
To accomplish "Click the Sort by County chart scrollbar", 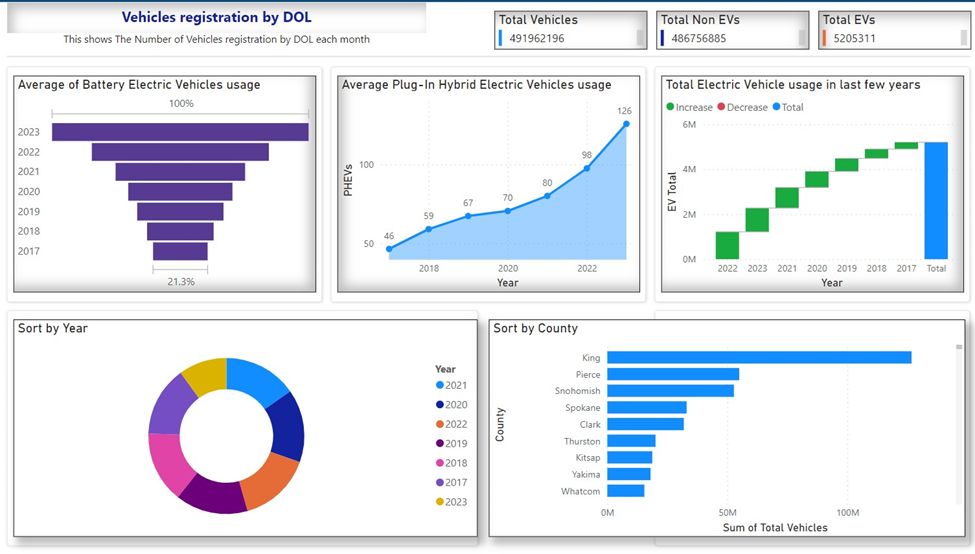I will 959,347.
